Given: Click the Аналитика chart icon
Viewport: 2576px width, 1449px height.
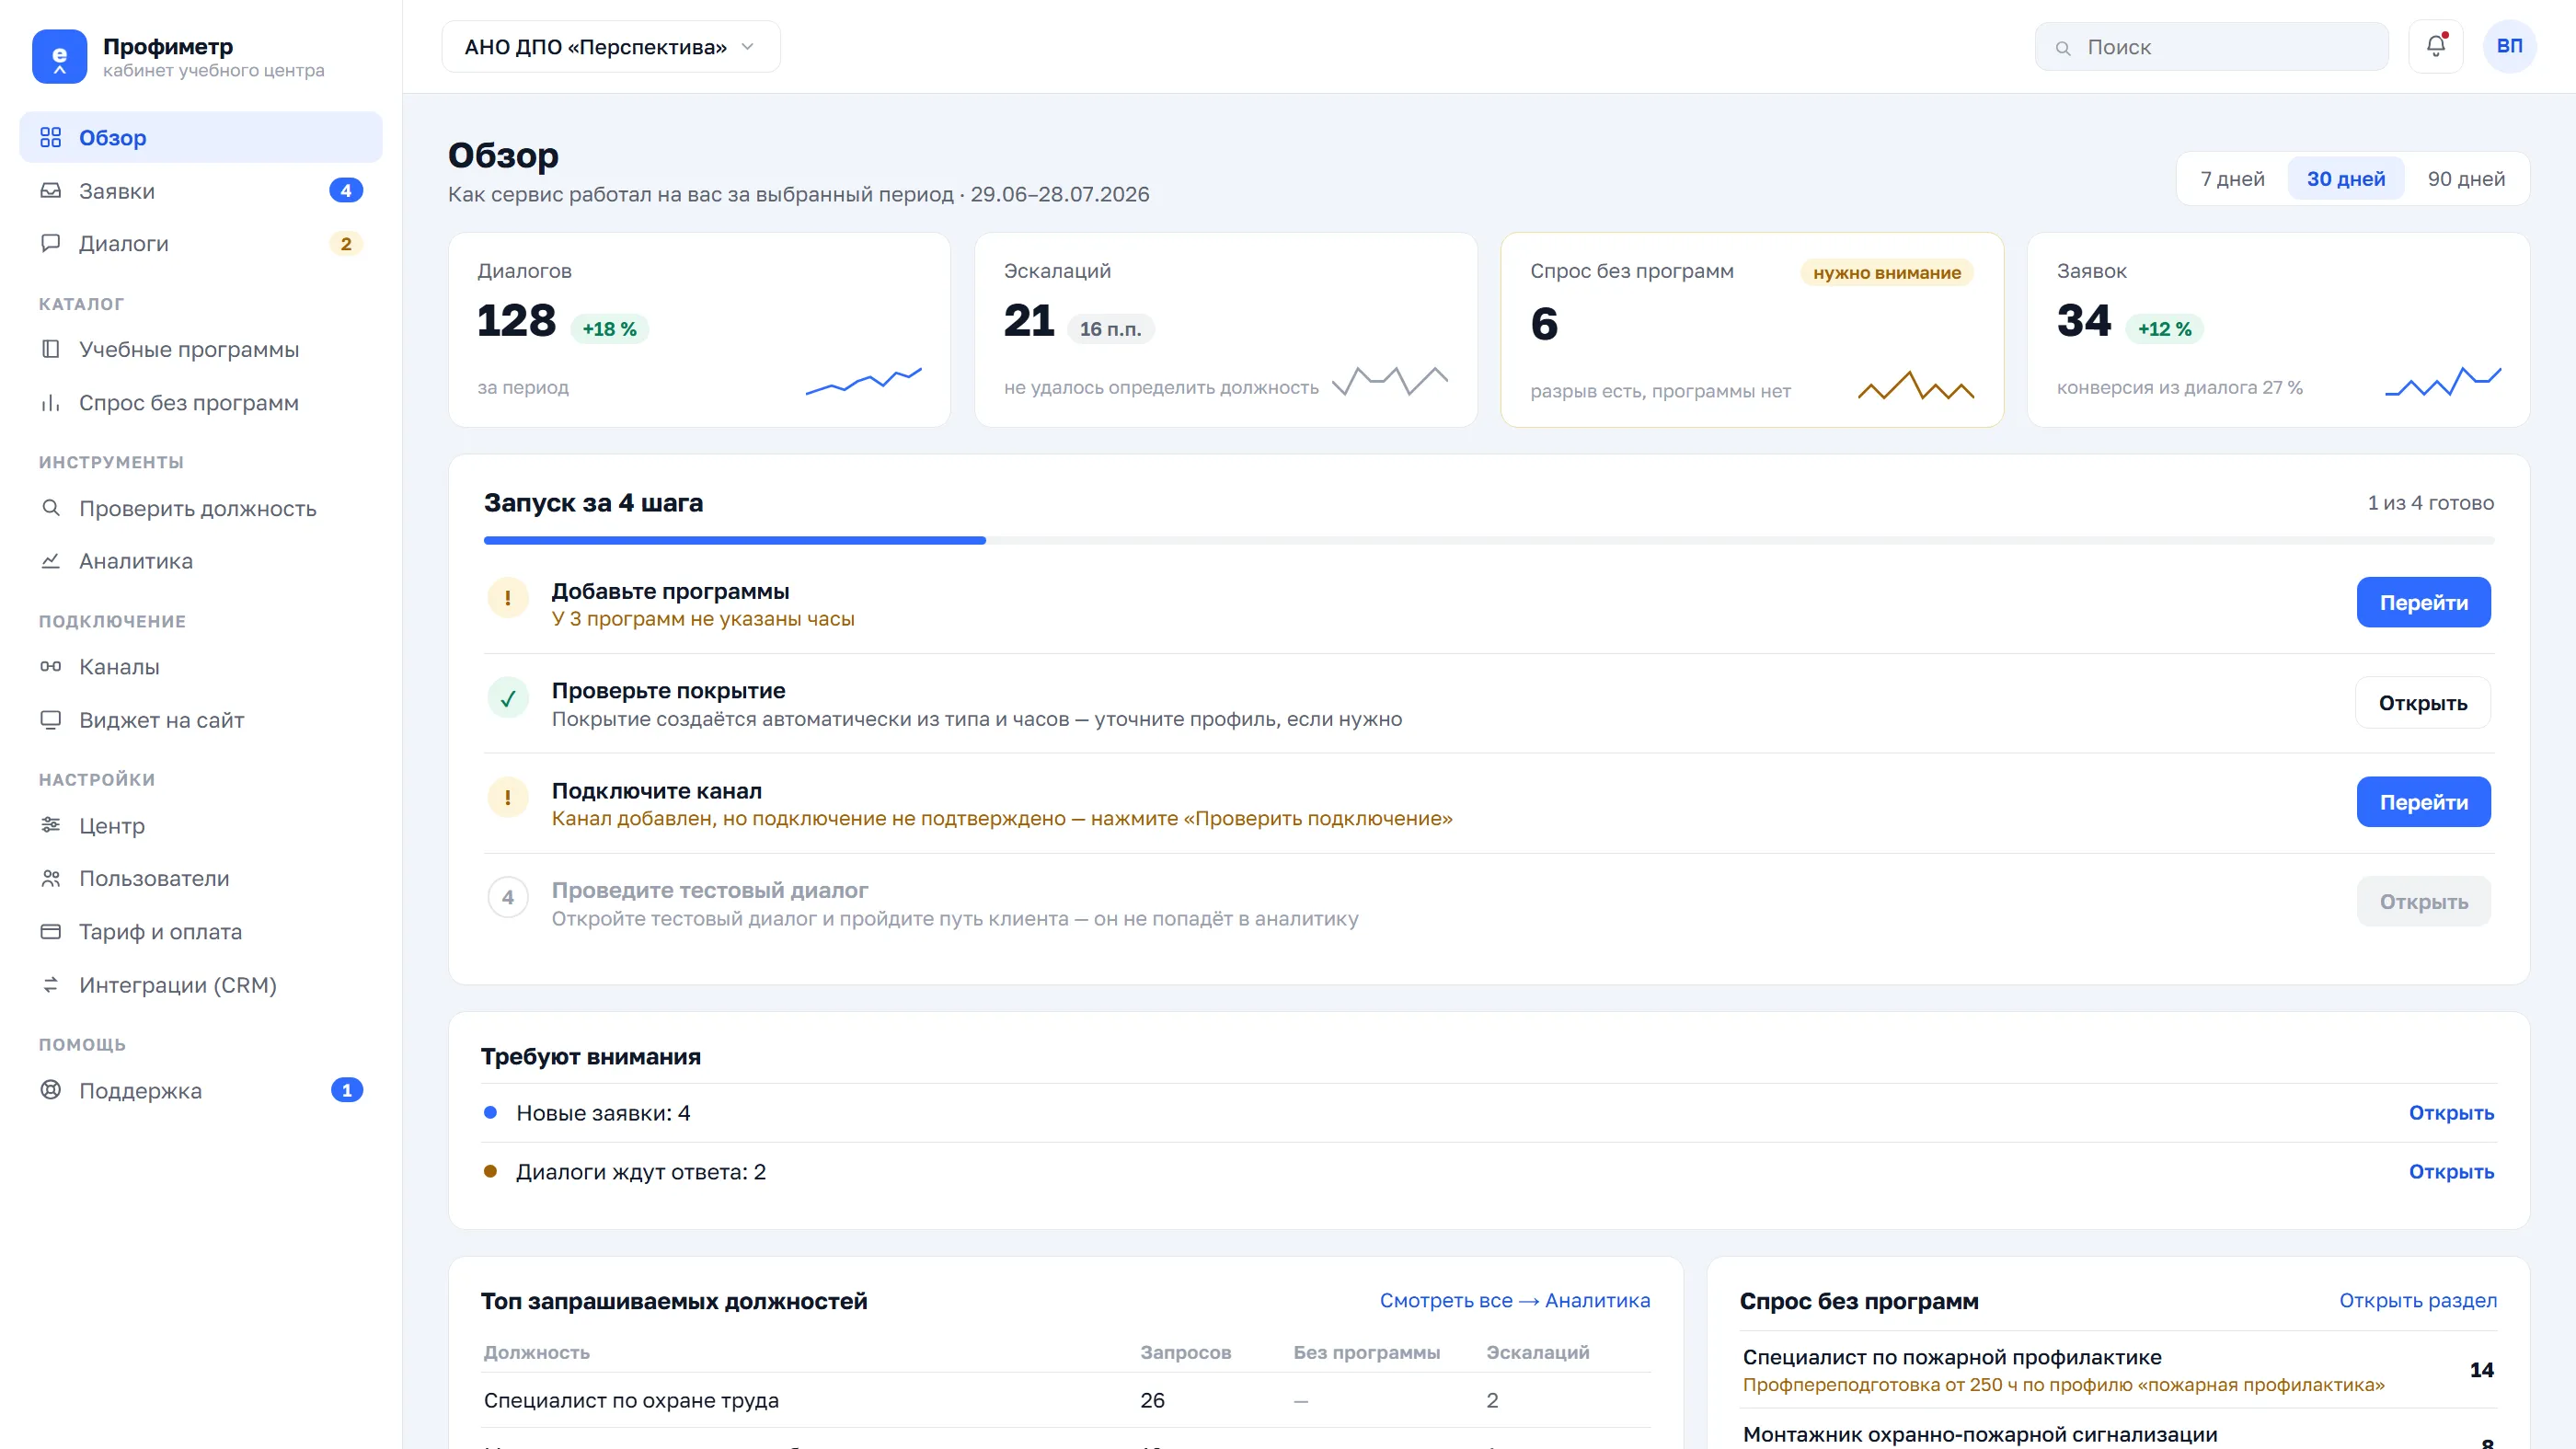Looking at the screenshot, I should [x=51, y=561].
